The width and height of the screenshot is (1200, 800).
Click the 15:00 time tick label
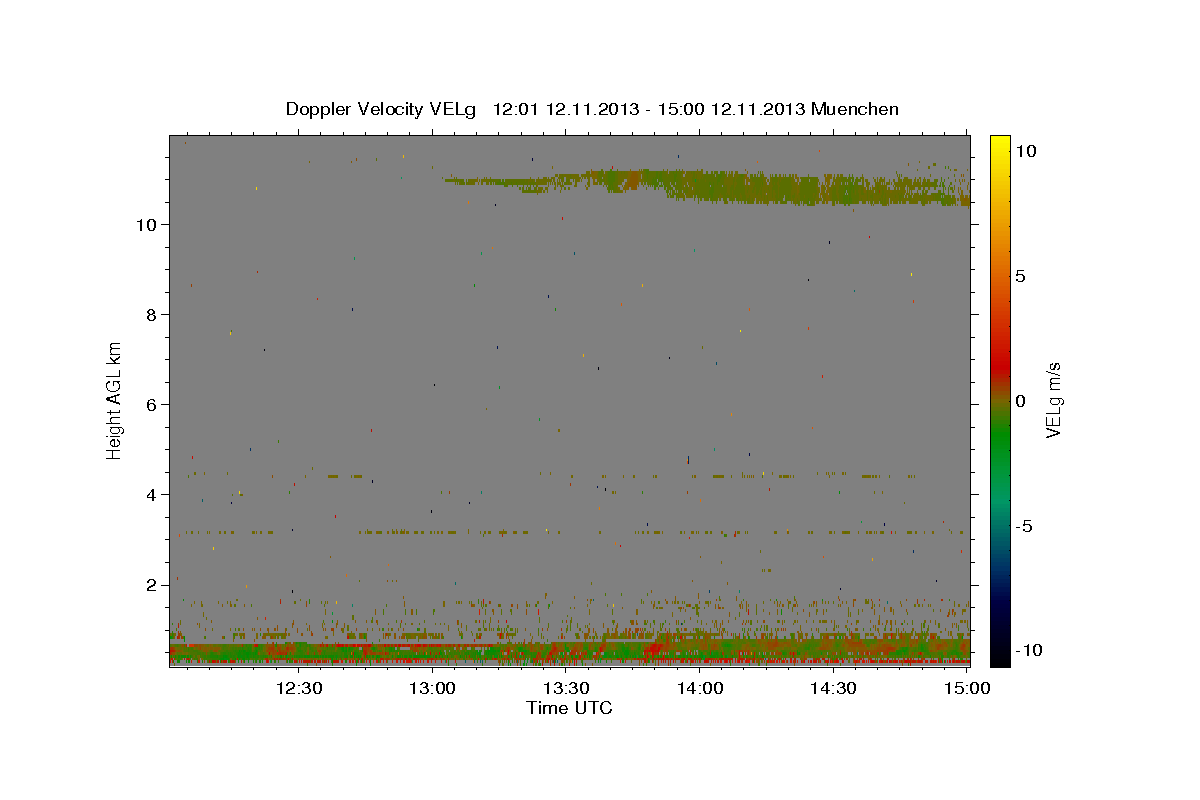(966, 688)
